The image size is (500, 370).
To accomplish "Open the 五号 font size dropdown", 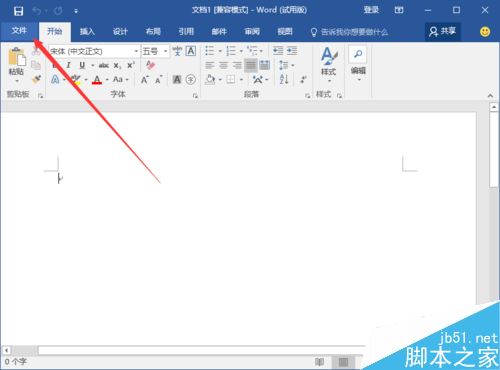I will click(165, 51).
